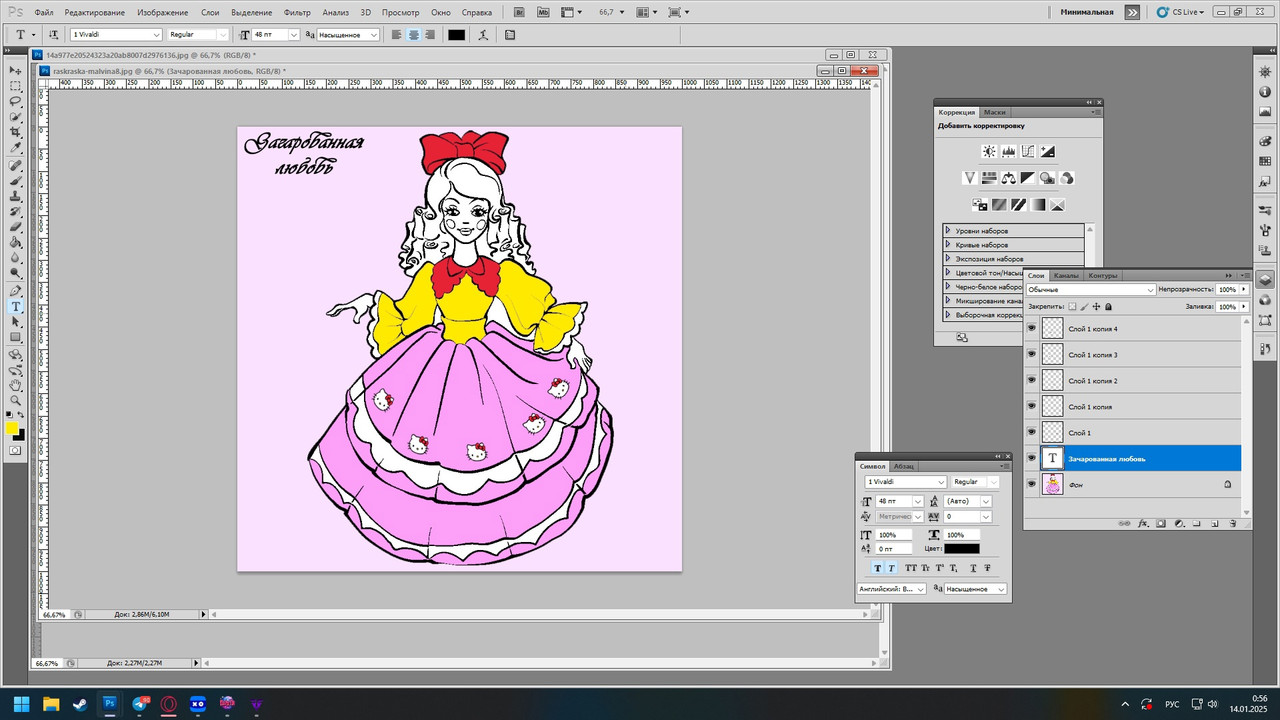Screen dimensions: 1280x720
Task: Open the fx layer style menu
Action: tap(1143, 523)
